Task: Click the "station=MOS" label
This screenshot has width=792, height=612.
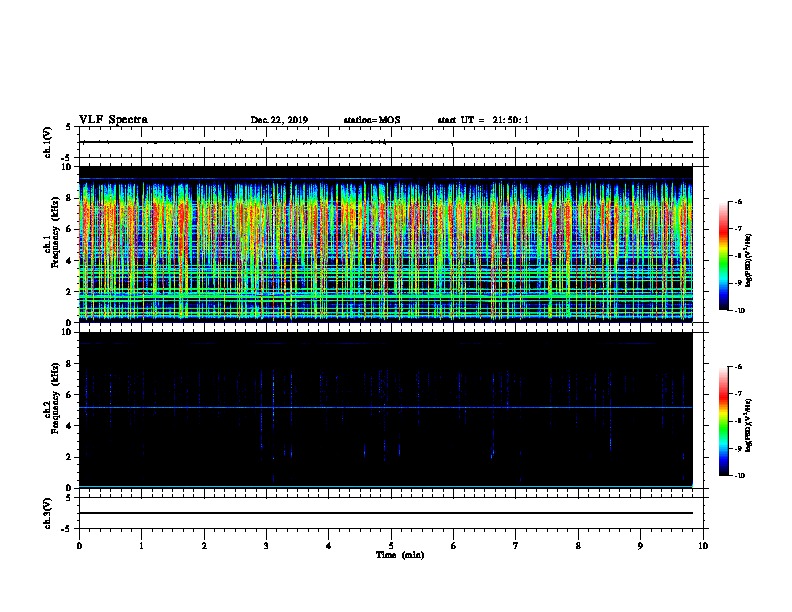Action: 372,120
